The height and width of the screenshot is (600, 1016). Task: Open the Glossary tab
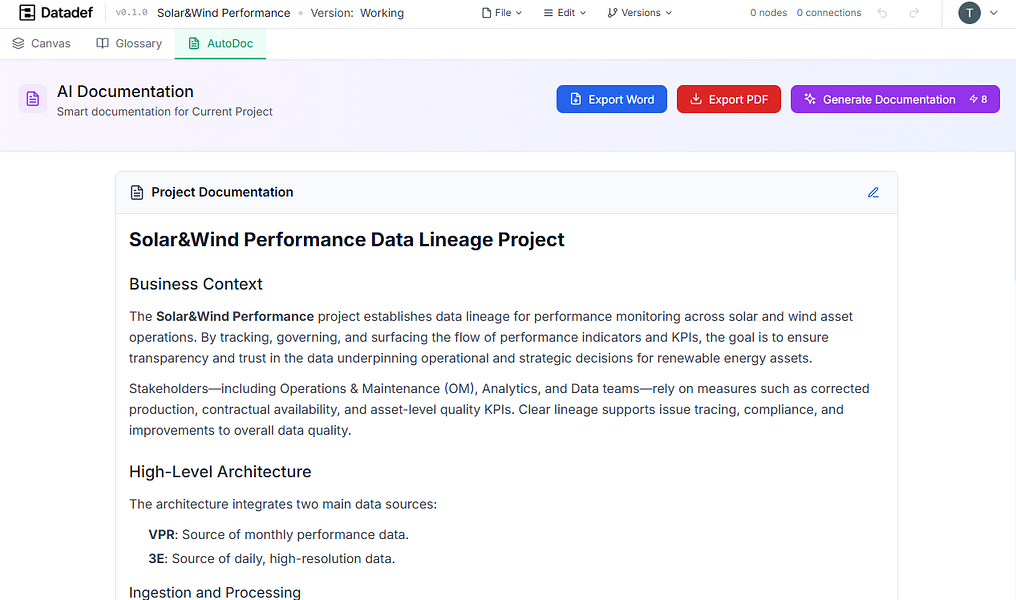point(128,43)
